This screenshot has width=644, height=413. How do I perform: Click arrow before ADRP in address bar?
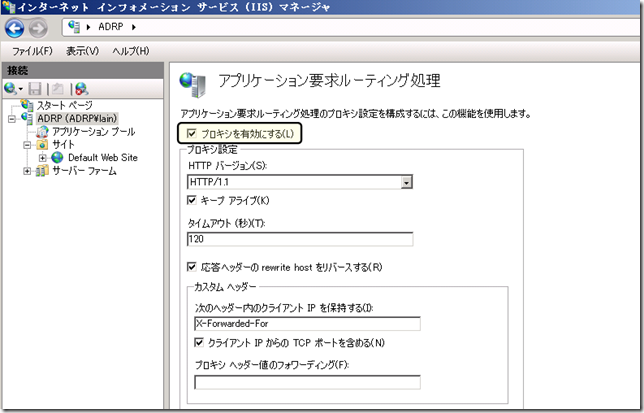(x=88, y=27)
